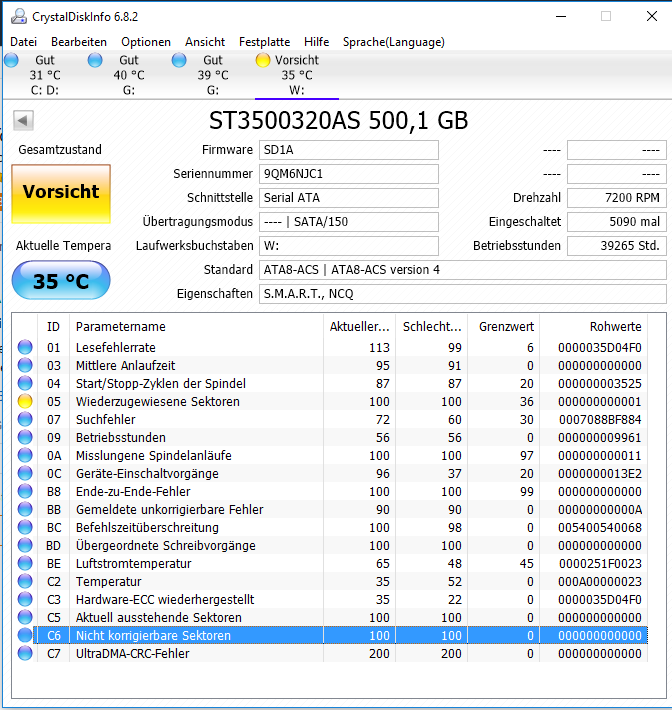Click status icon of Misslungene Spindelanläufe row

[x=25, y=456]
